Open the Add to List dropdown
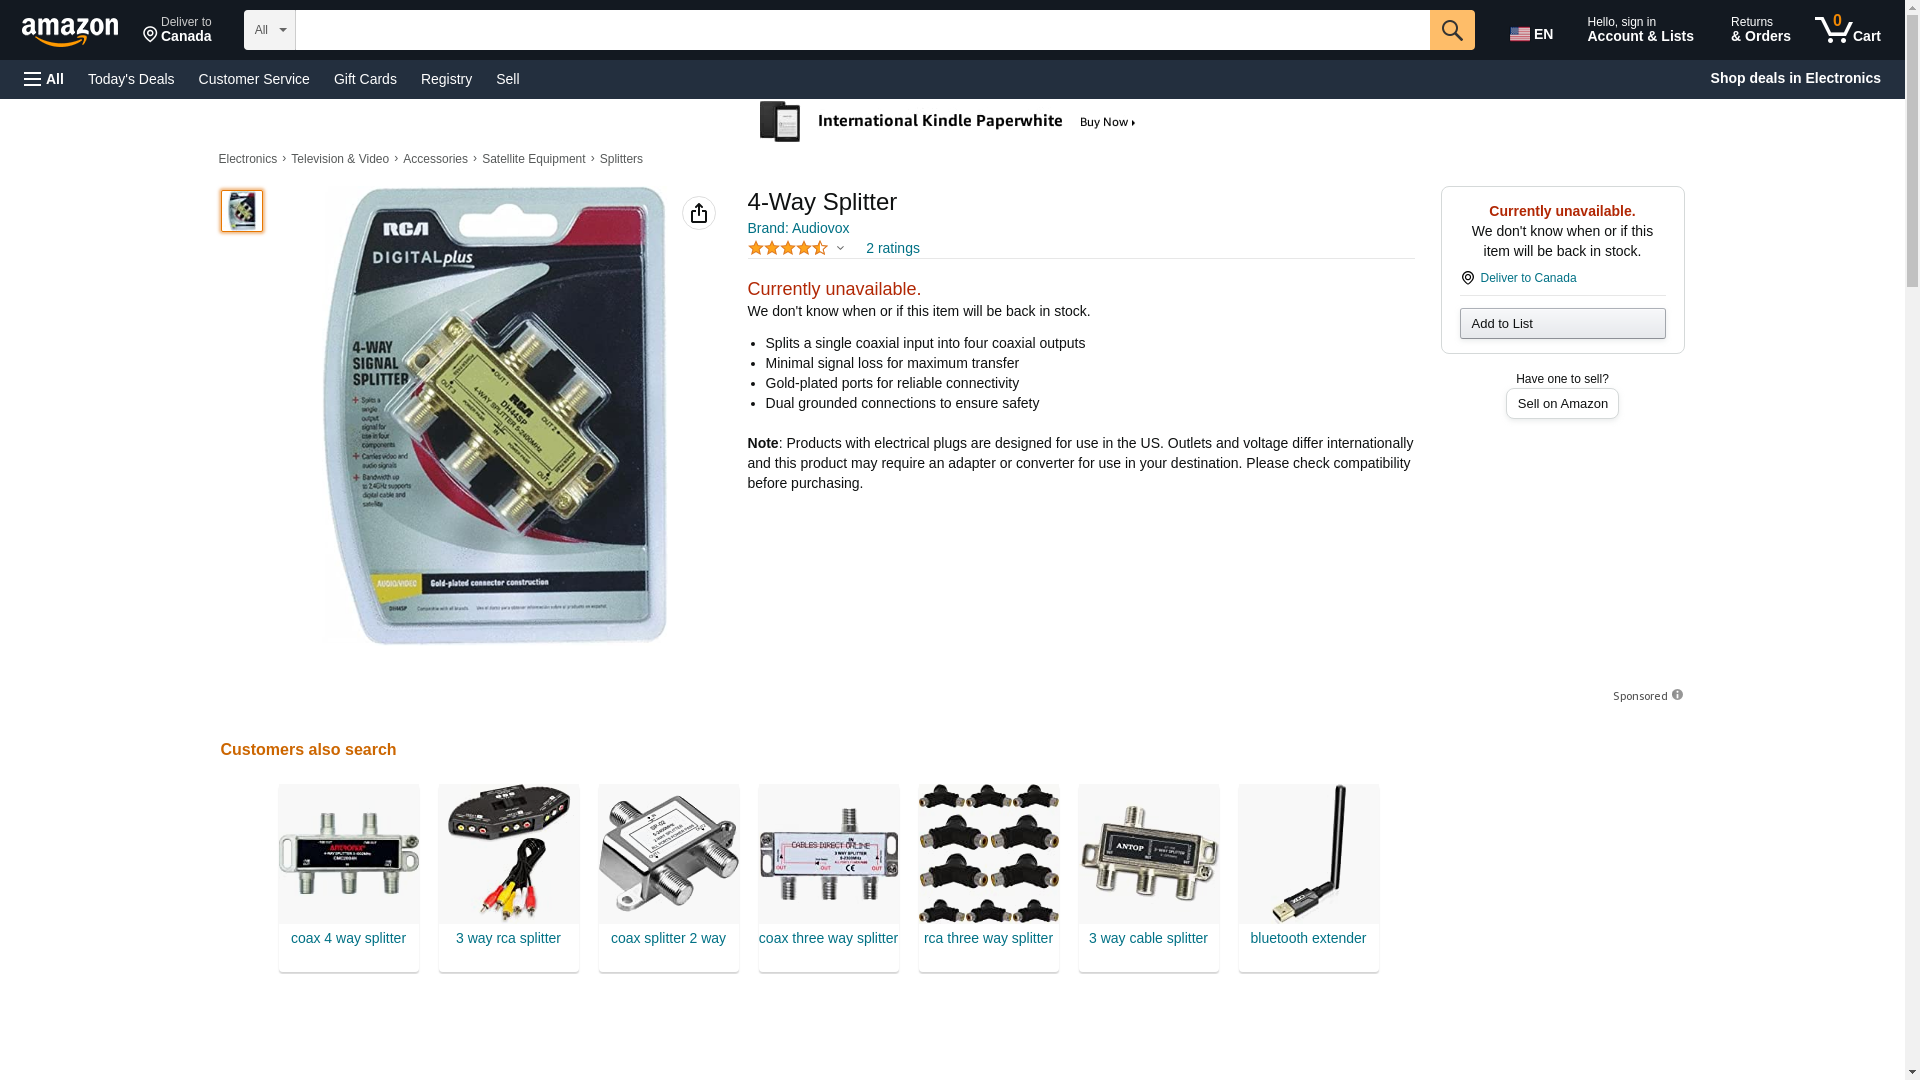 coord(1562,323)
